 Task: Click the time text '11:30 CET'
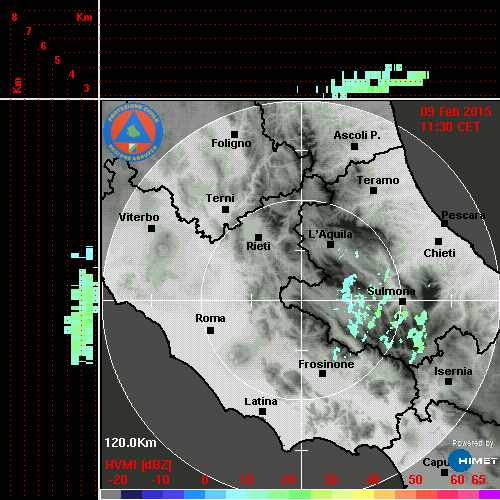[450, 127]
